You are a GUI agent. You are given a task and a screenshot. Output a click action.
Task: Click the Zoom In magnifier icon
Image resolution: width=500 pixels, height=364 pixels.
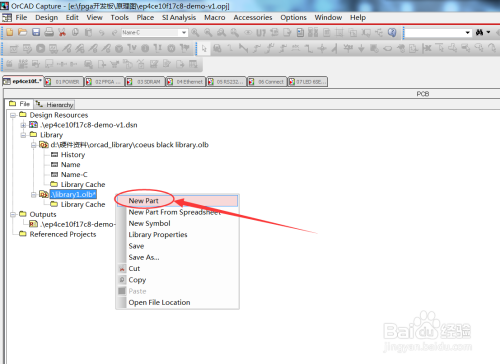pyautogui.click(x=195, y=32)
